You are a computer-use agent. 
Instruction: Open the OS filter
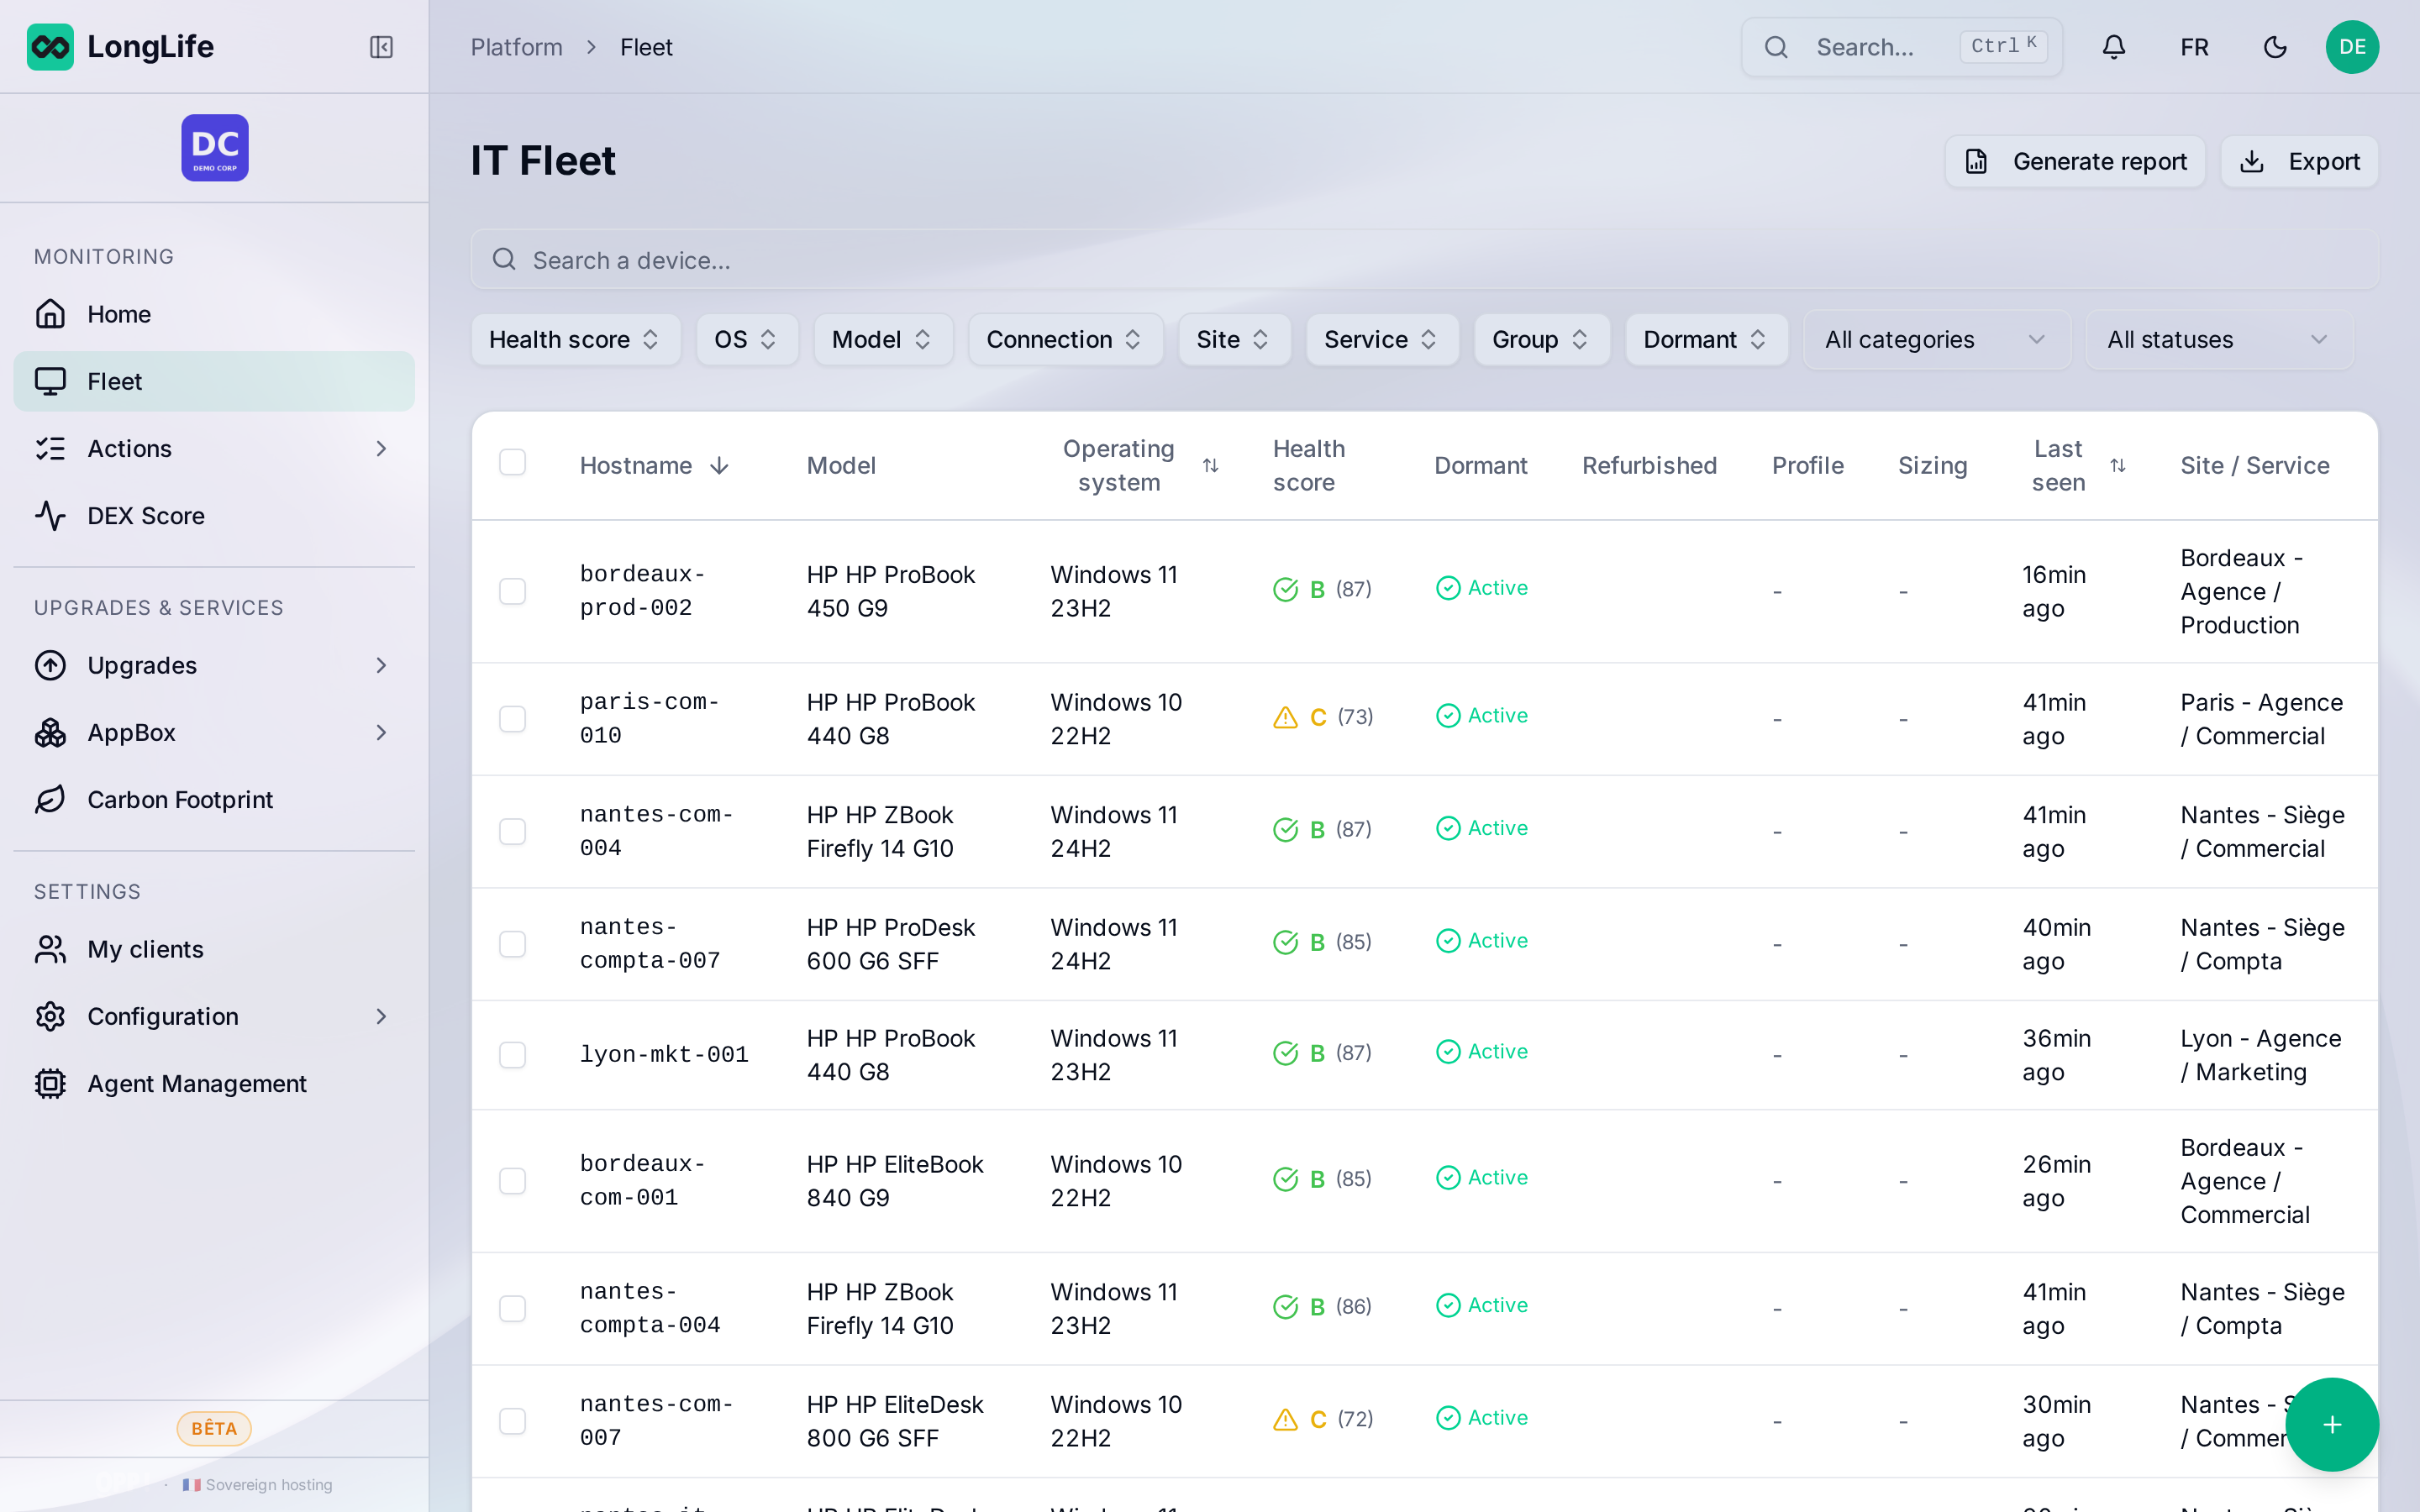746,340
